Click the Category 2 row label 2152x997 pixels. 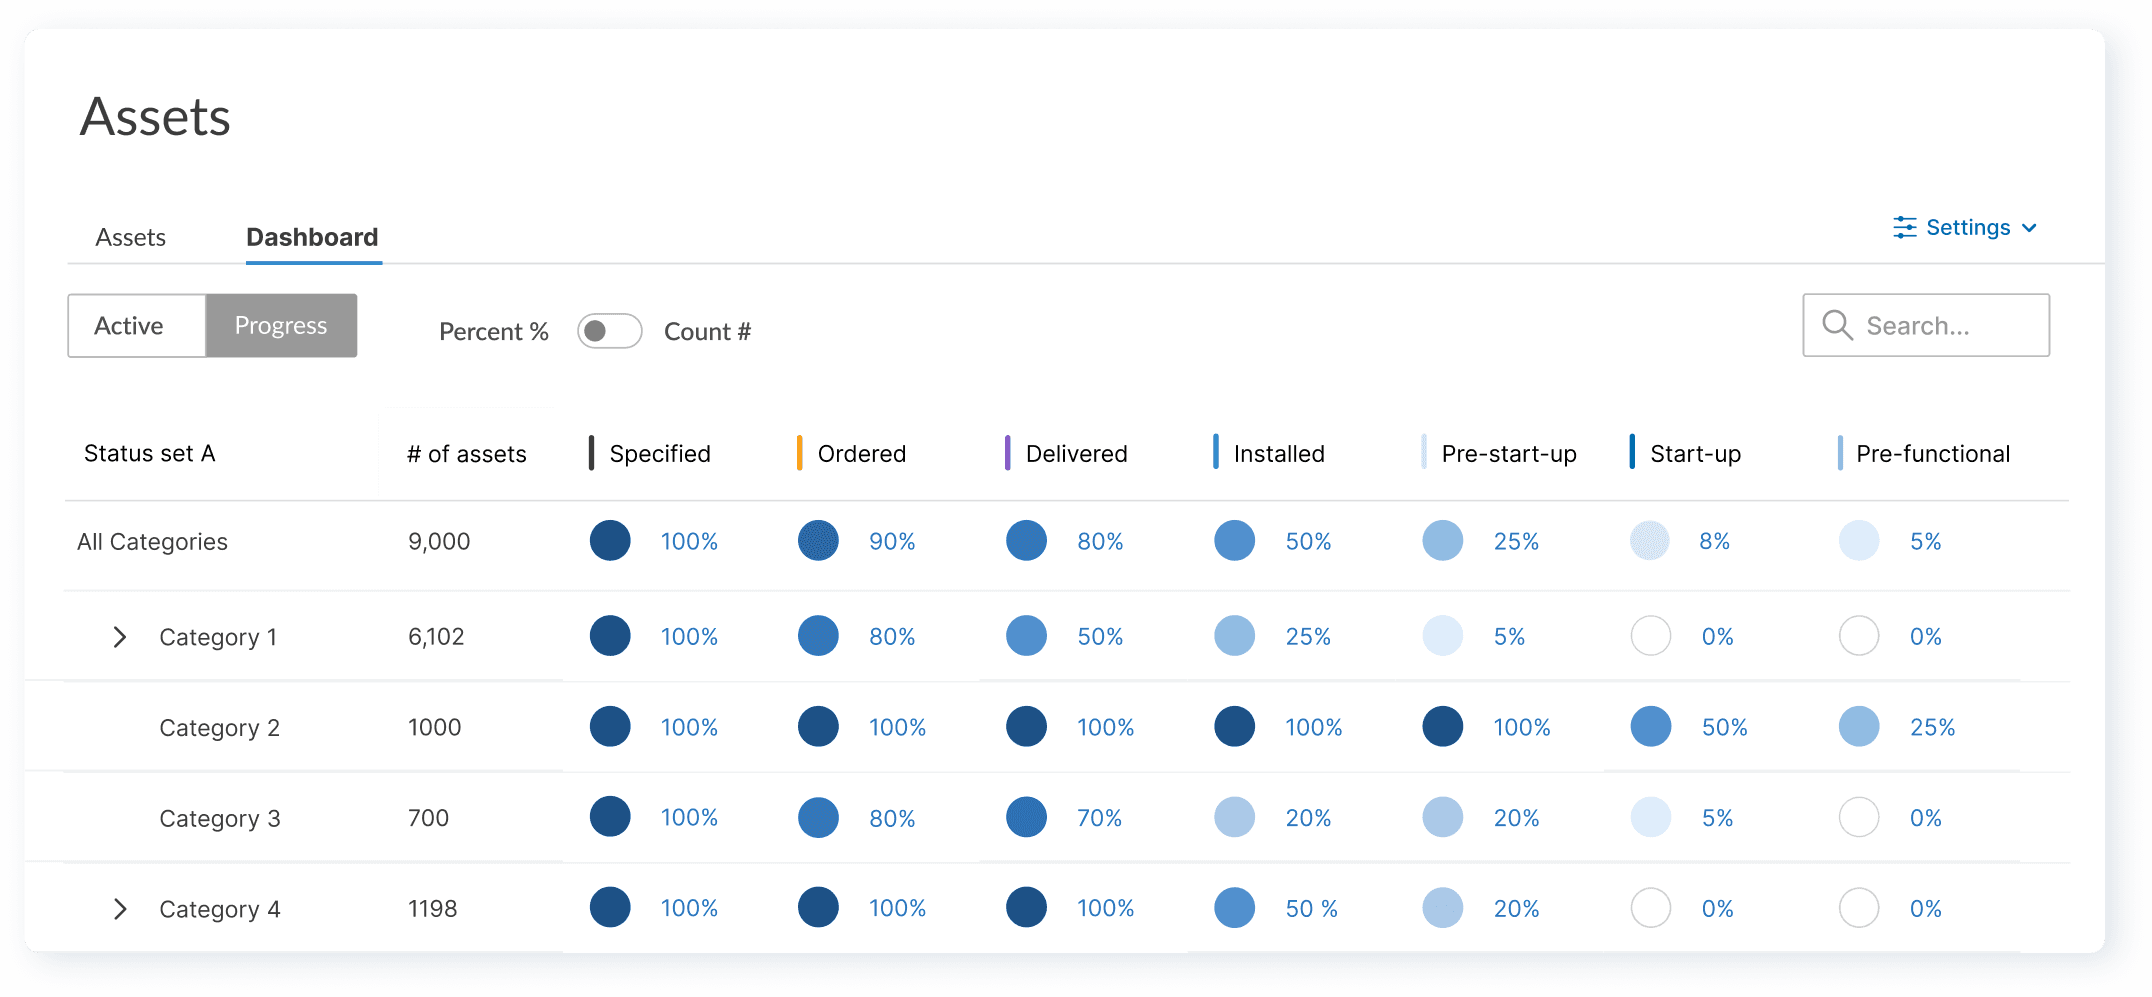point(220,728)
